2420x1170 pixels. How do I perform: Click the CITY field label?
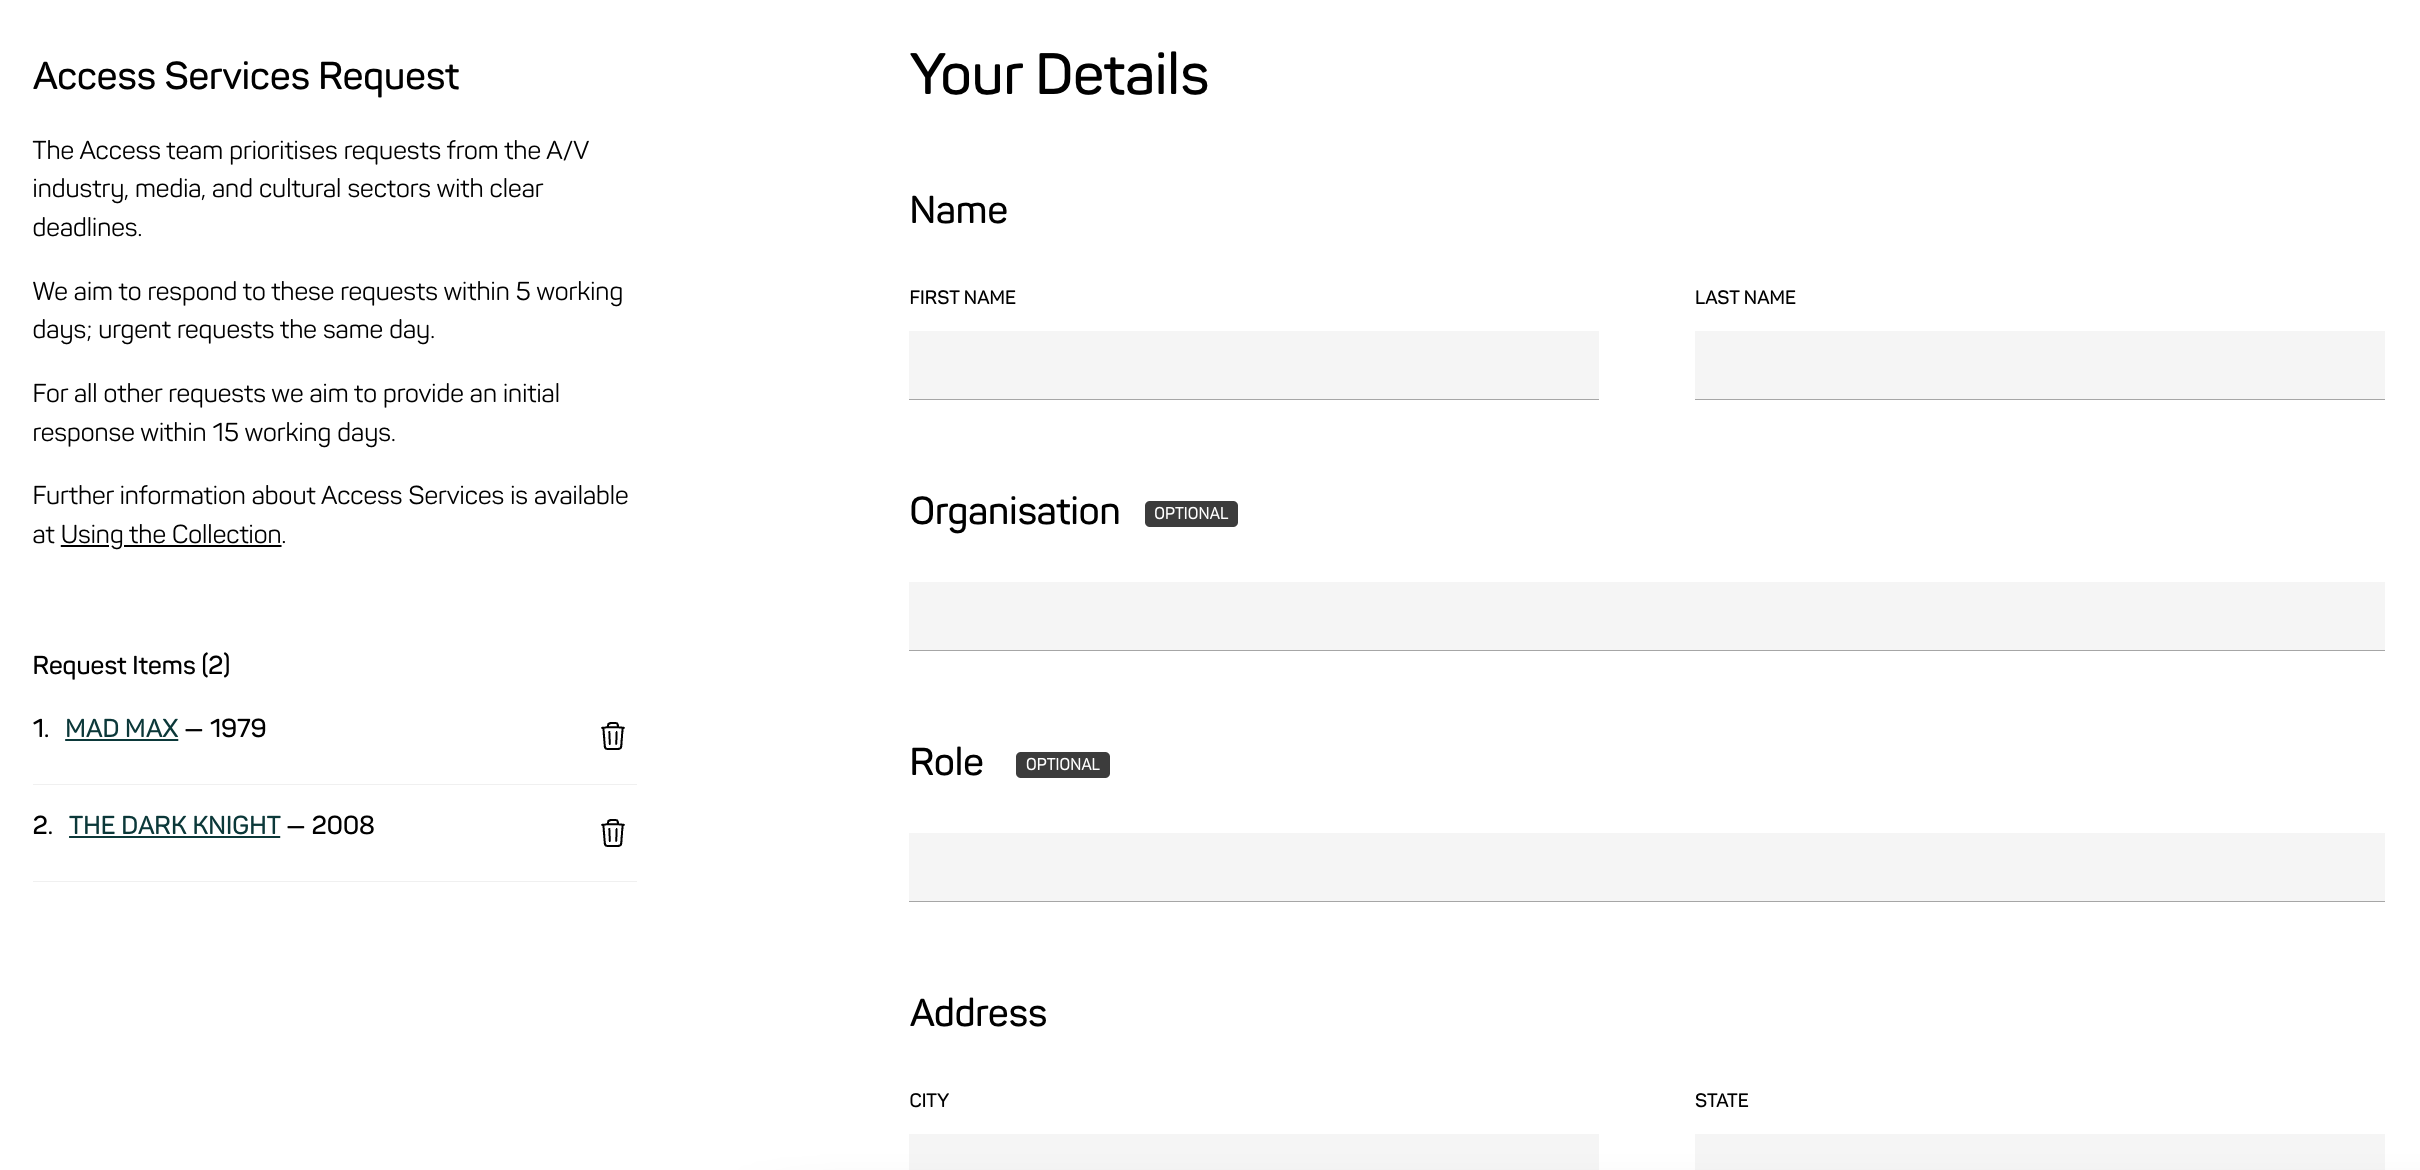(x=929, y=1101)
